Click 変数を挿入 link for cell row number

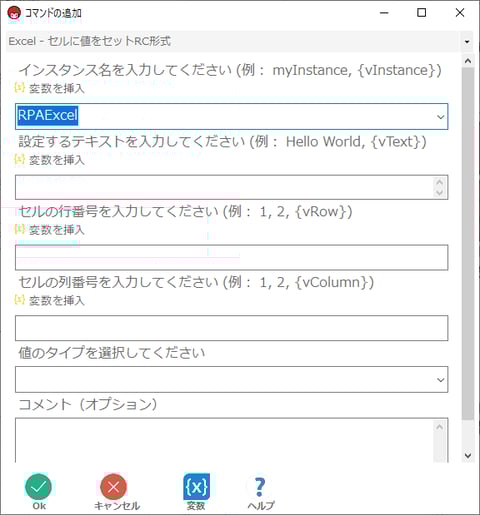57,230
